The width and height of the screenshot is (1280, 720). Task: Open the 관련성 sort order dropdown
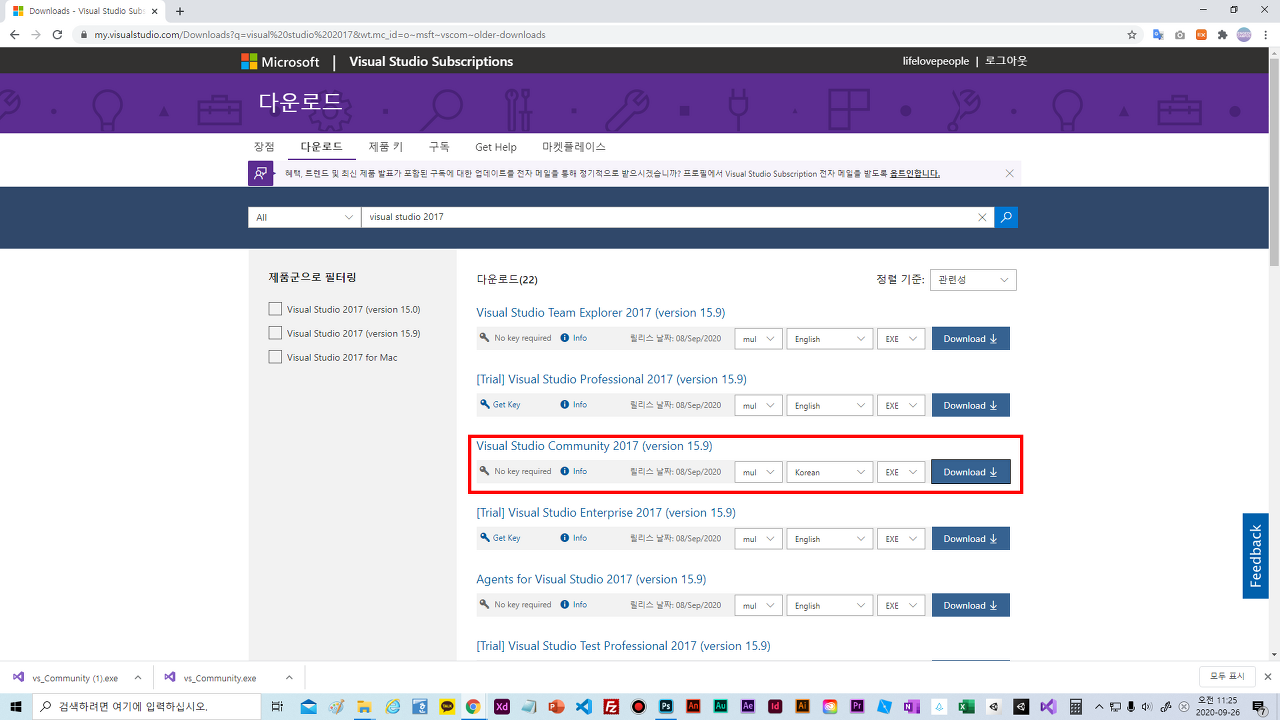pos(973,280)
